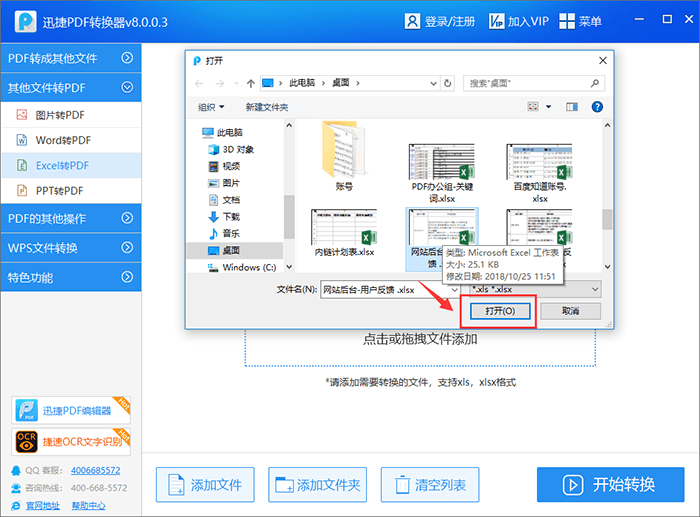Open address bar history dropdown
700x517 pixels.
coord(433,83)
